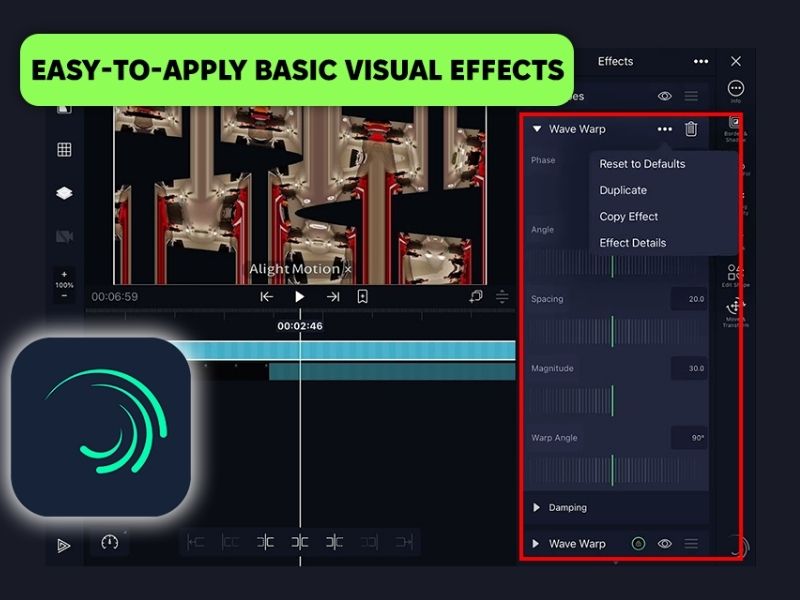The height and width of the screenshot is (600, 800).
Task: Grab the reorder handle of lower Wave Warp
Action: click(691, 544)
